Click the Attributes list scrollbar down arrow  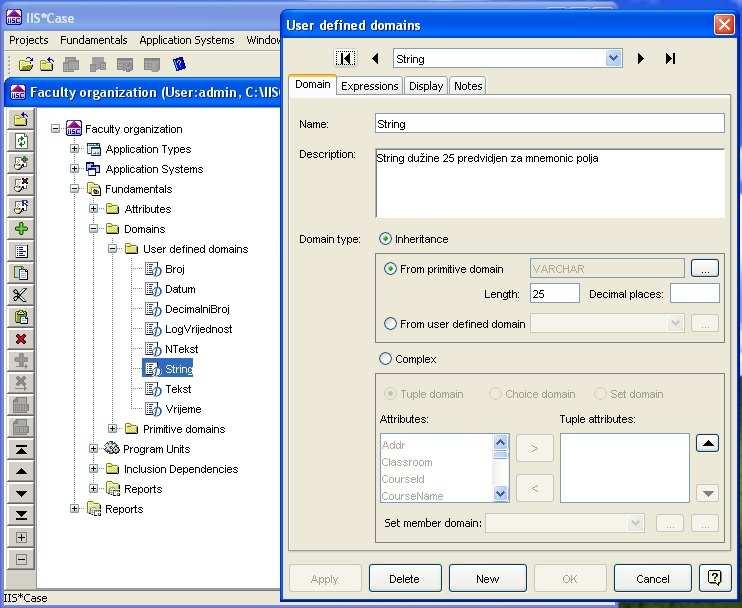tap(501, 494)
